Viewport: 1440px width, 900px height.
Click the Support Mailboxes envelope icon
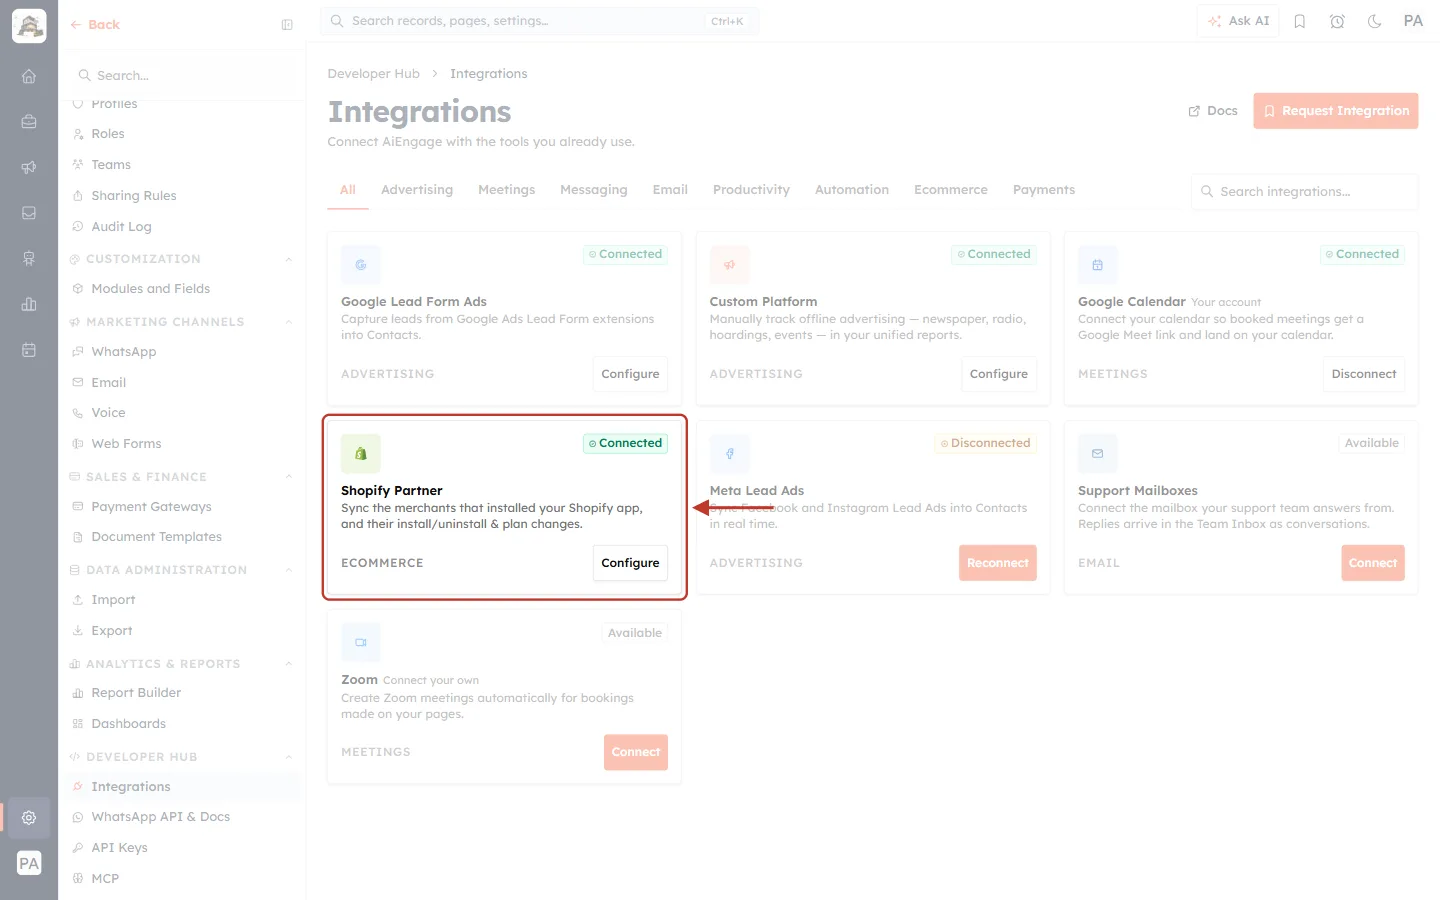coord(1098,453)
